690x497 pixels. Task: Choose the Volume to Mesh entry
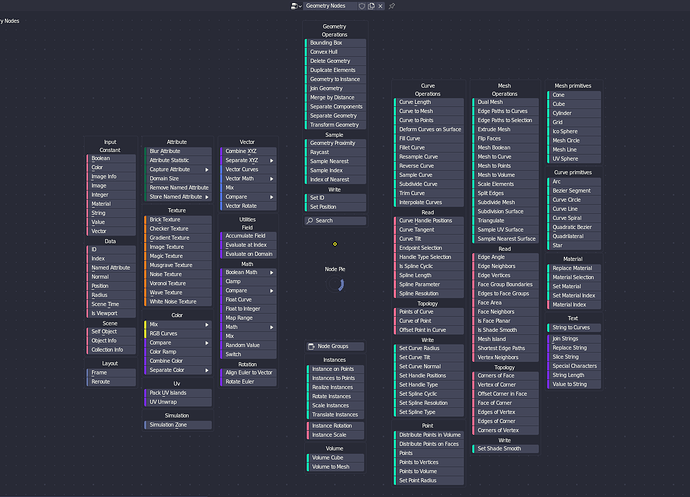tap(335, 467)
